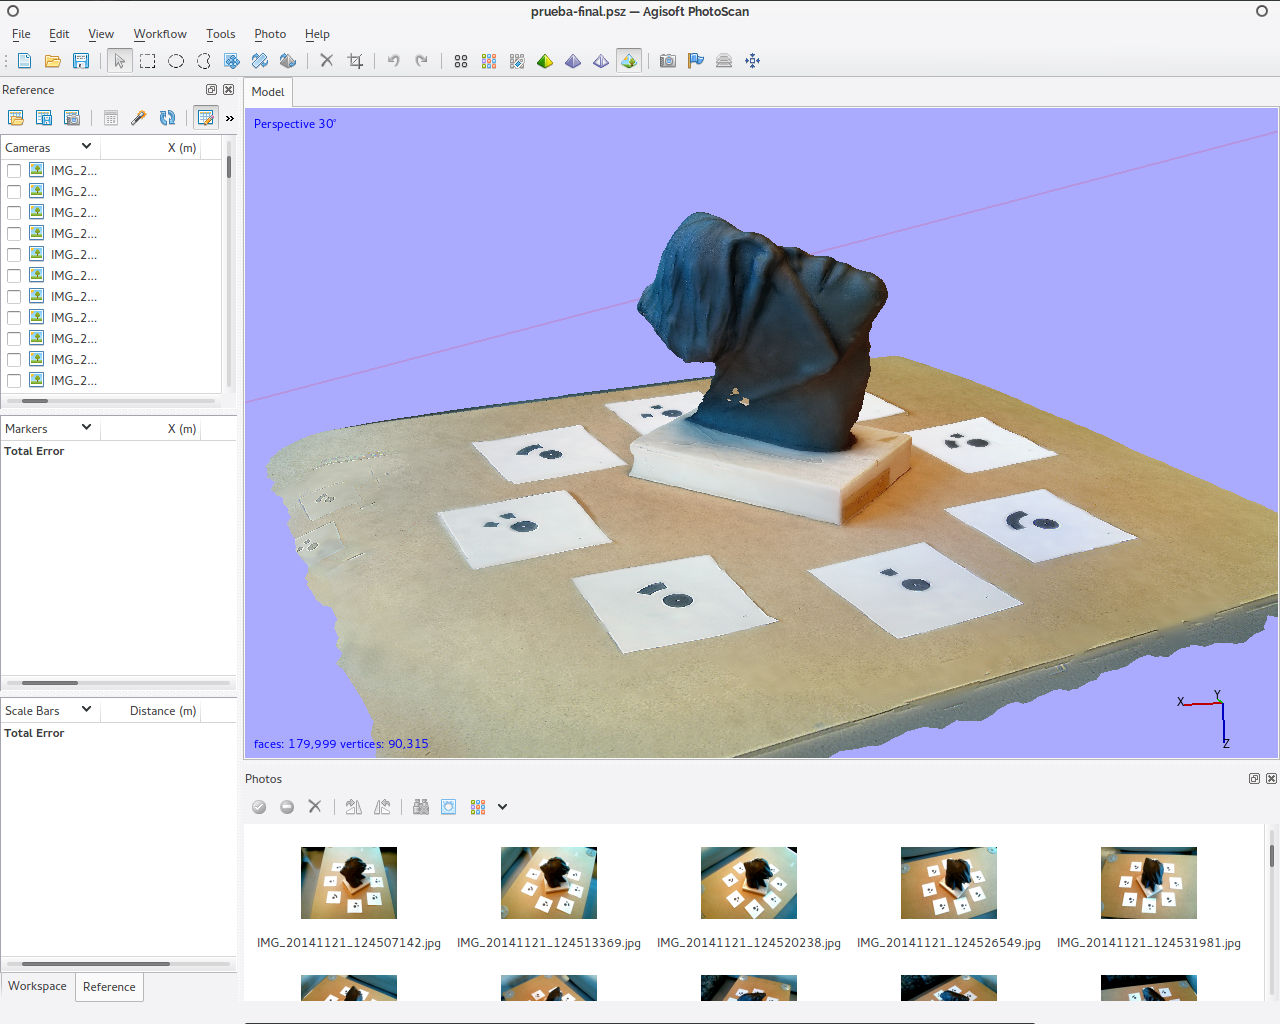Click the Photos pane vertical scrollbar
The height and width of the screenshot is (1024, 1280).
point(1272,910)
